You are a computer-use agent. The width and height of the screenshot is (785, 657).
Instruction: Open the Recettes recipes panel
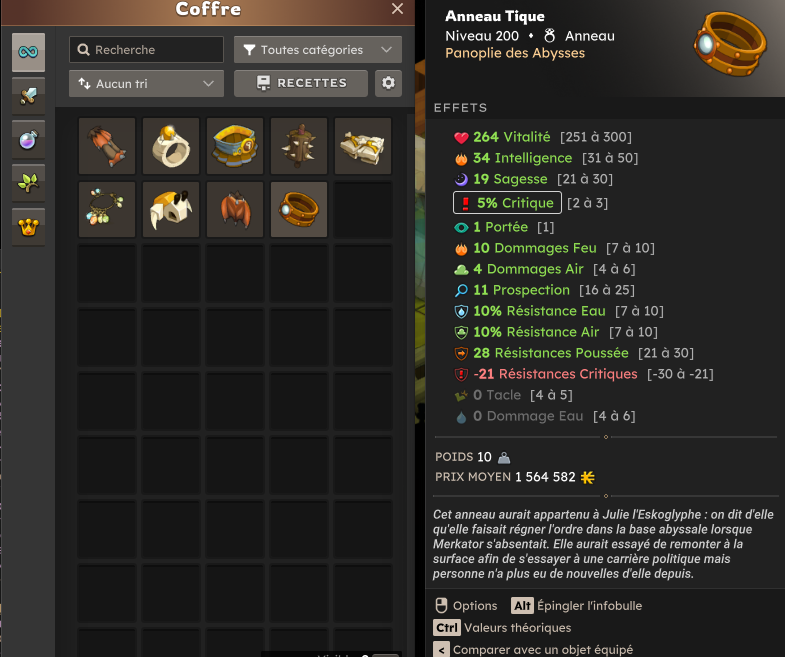pos(301,83)
